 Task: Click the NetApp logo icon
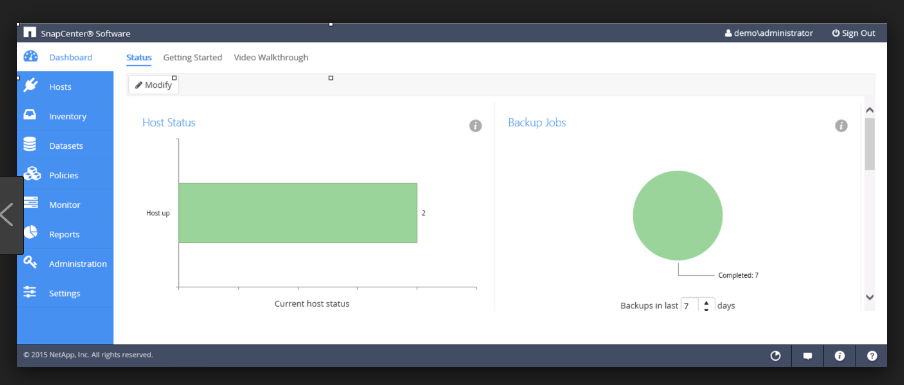point(29,33)
